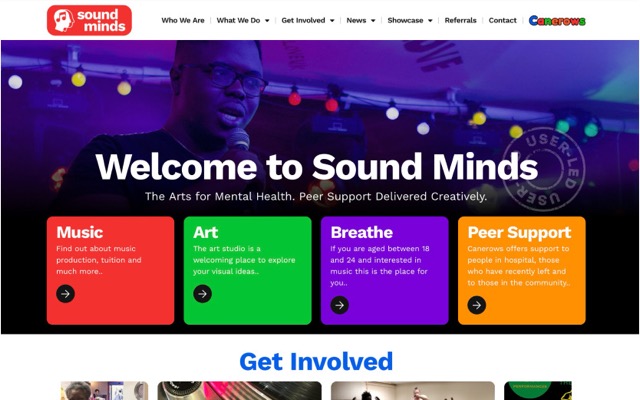This screenshot has width=640, height=400.
Task: Expand the What We Do dropdown arrow
Action: [267, 20]
